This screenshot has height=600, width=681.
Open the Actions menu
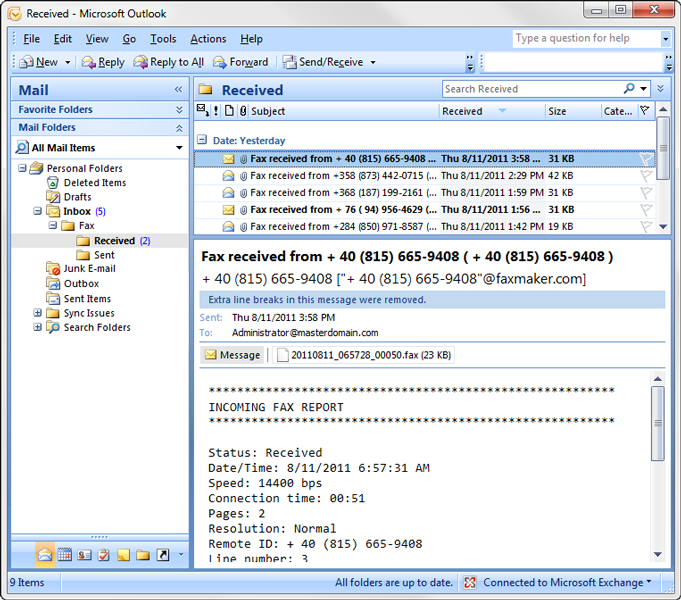208,39
